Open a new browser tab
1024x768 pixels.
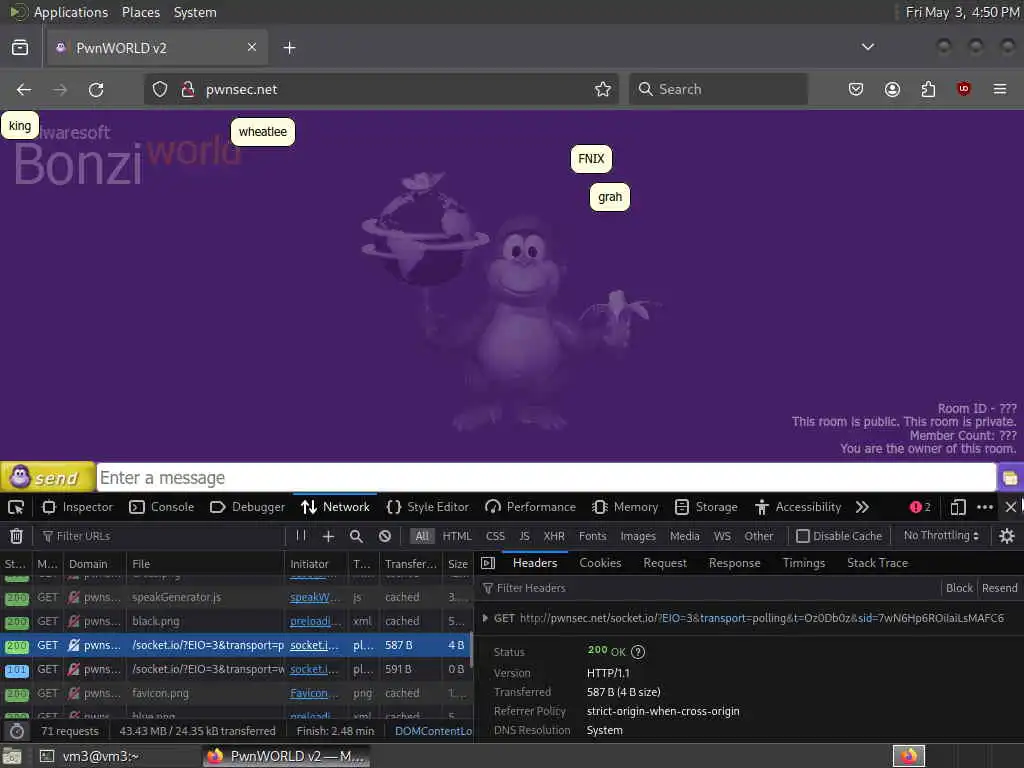click(x=289, y=48)
